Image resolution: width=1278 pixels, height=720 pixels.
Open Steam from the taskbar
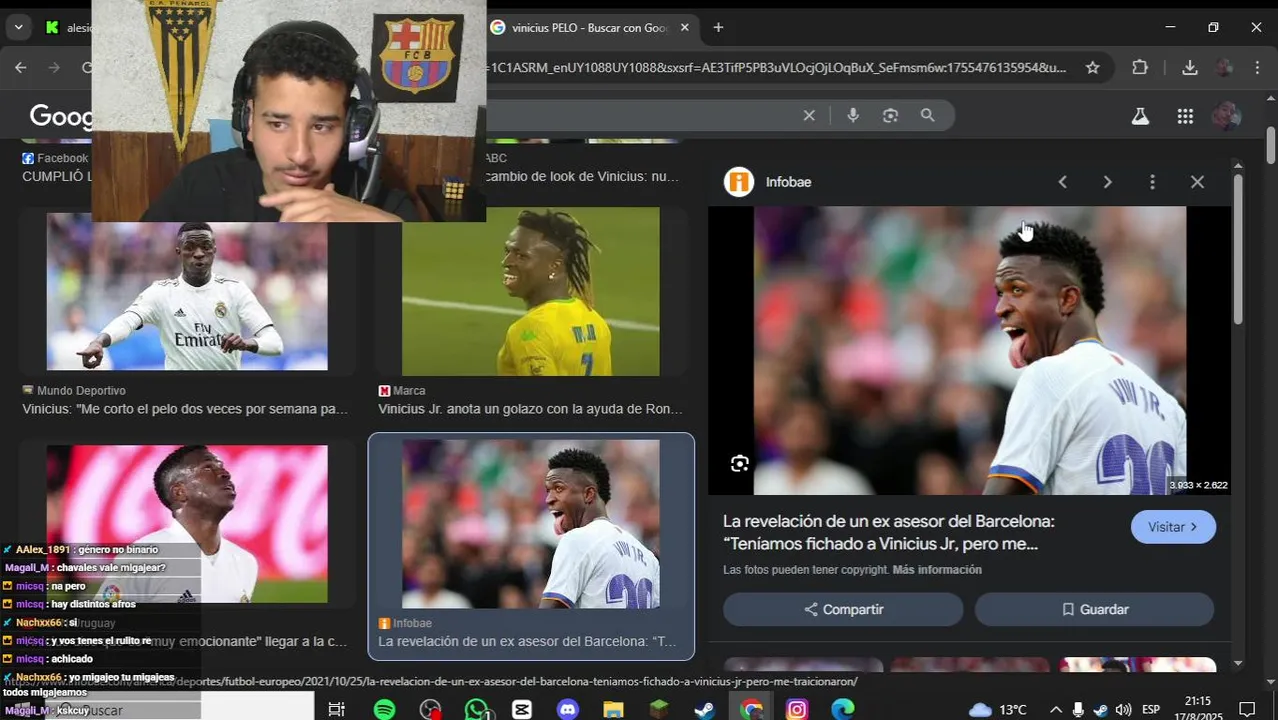point(705,710)
